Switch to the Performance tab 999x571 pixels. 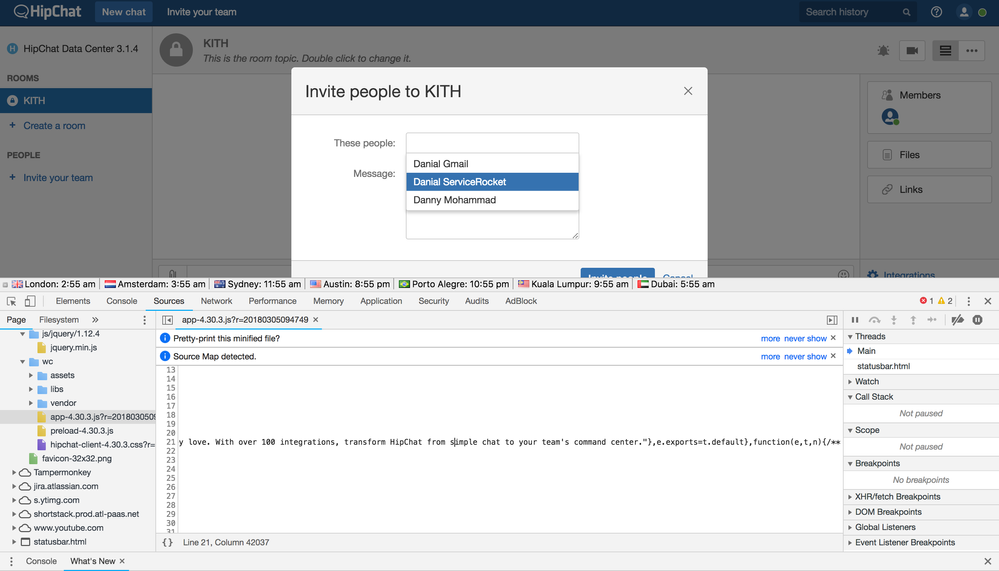click(273, 301)
